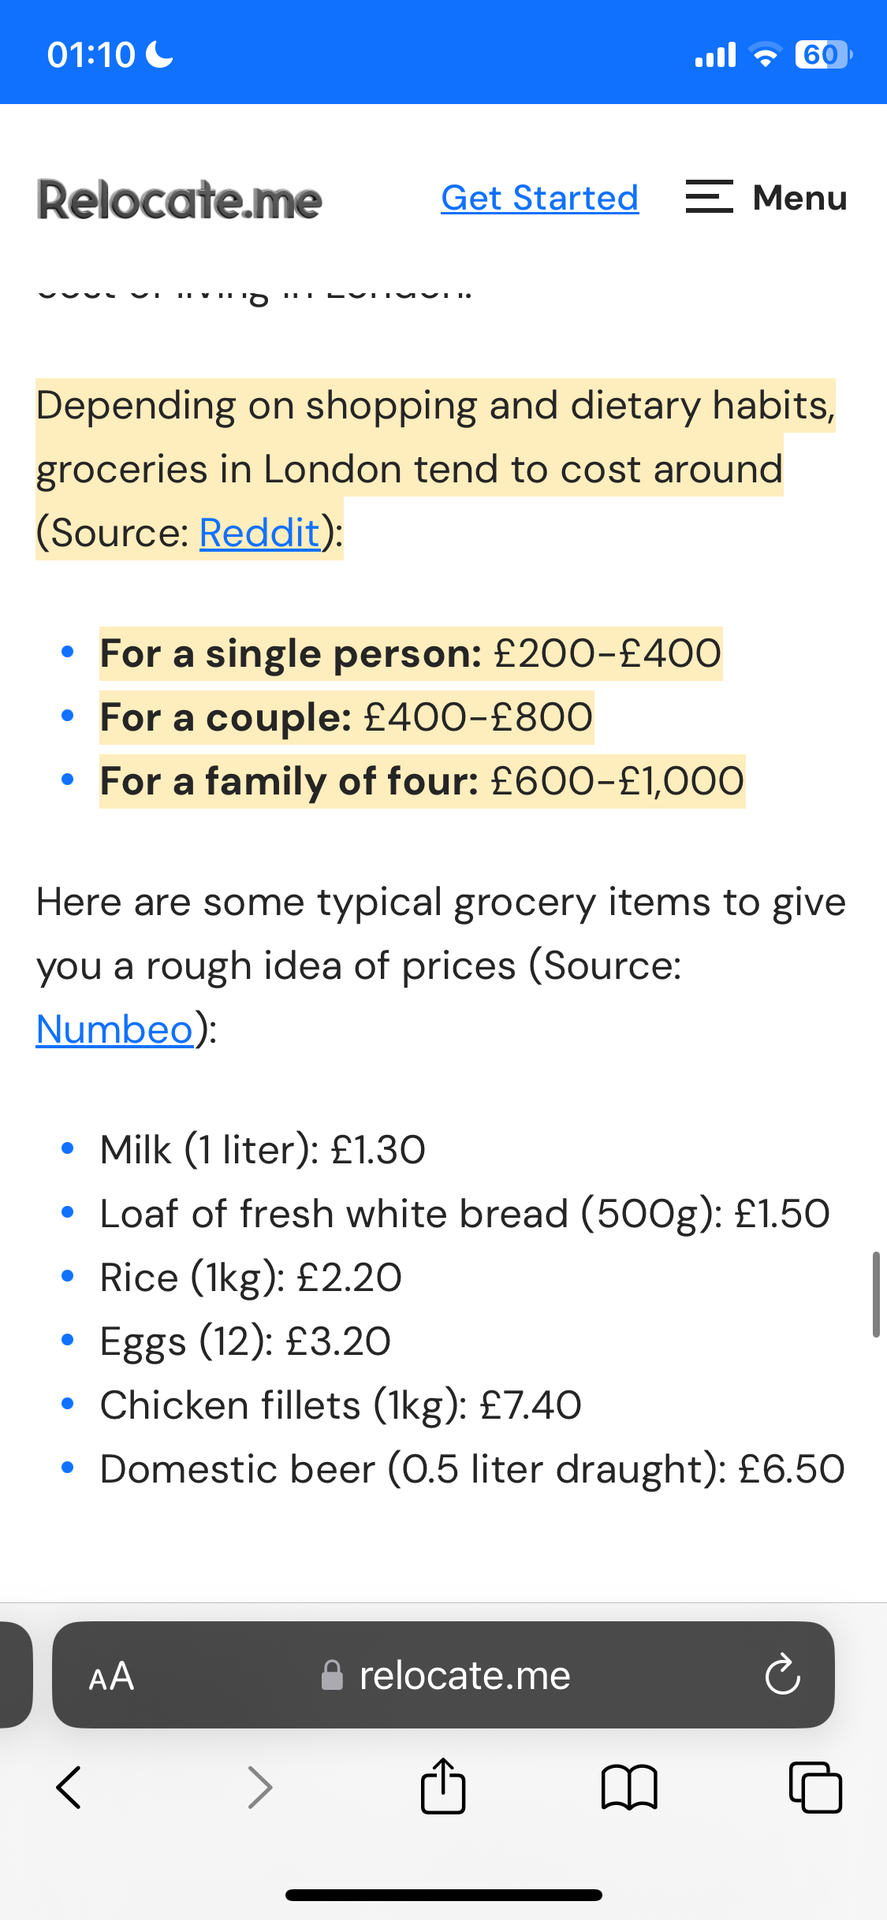Tap the home indicator bar
887x1920 pixels.
pos(443,1895)
